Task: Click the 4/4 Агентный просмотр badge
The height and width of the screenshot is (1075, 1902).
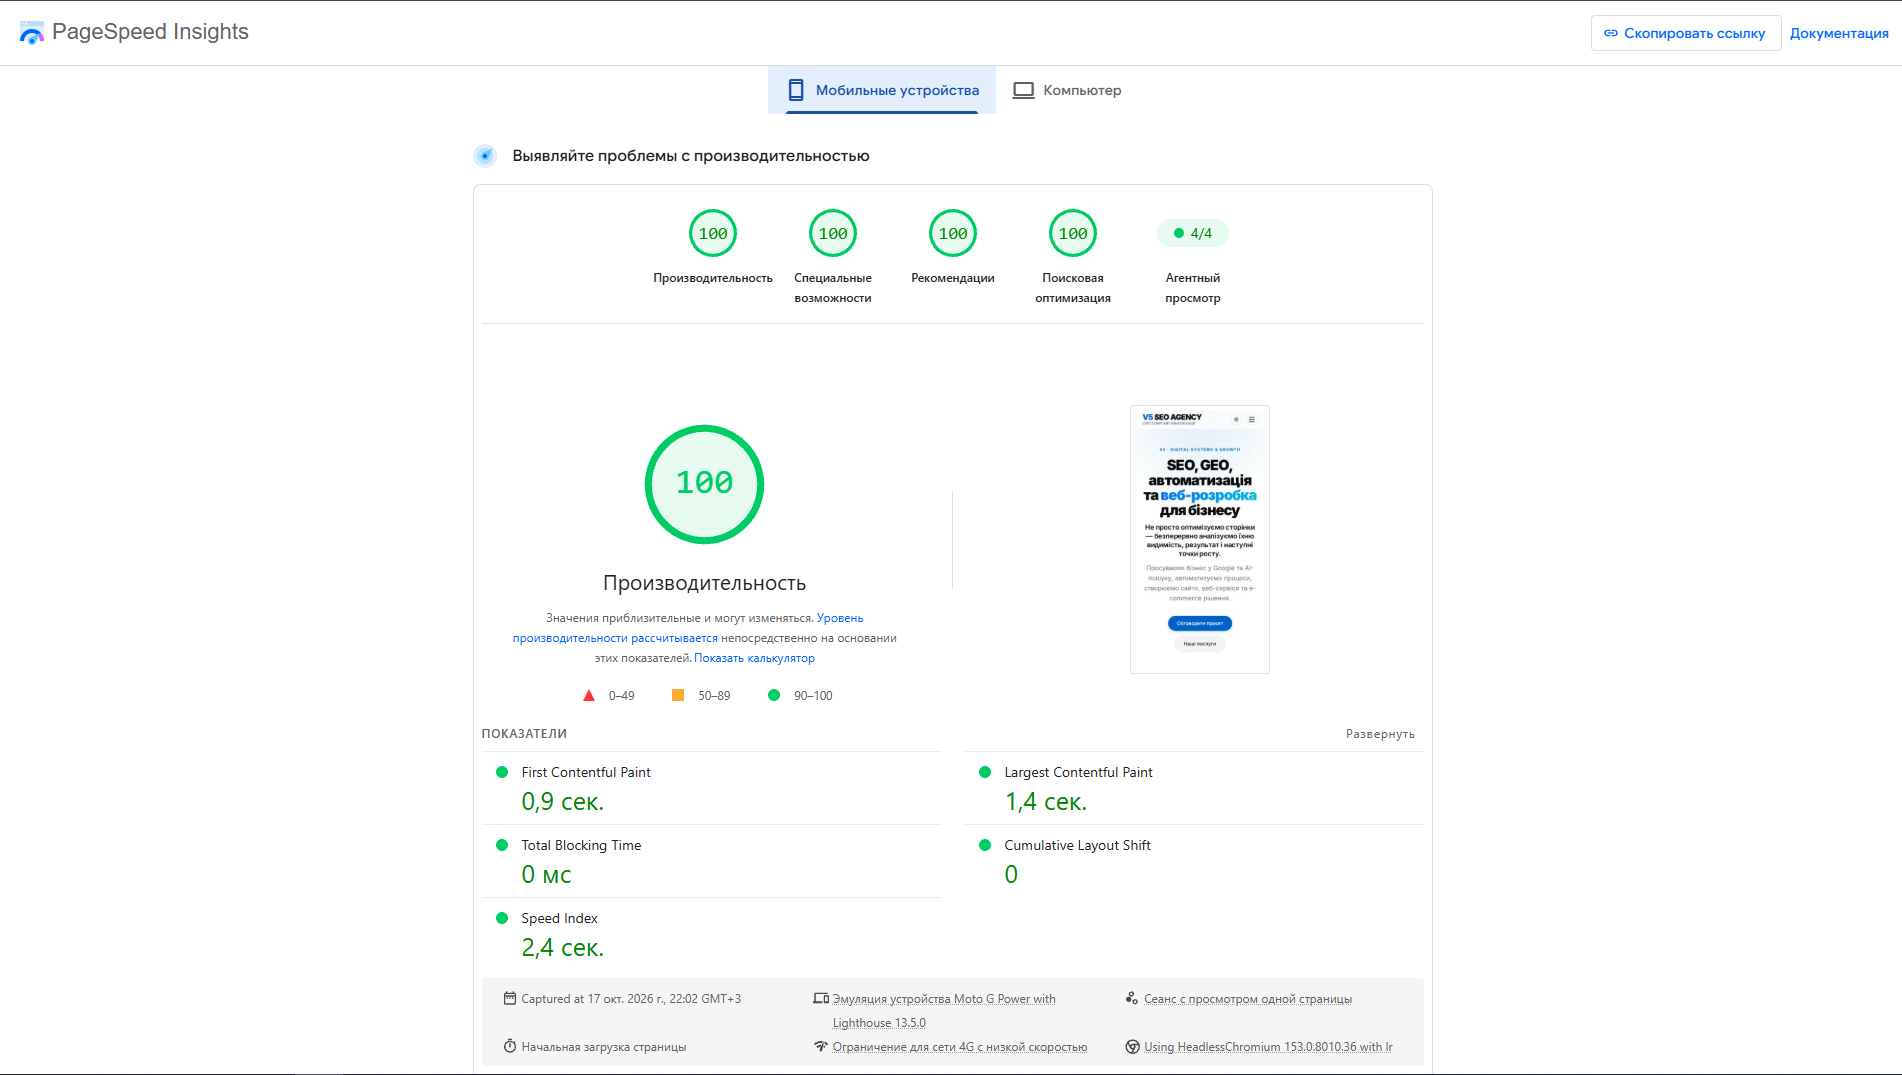Action: point(1193,233)
